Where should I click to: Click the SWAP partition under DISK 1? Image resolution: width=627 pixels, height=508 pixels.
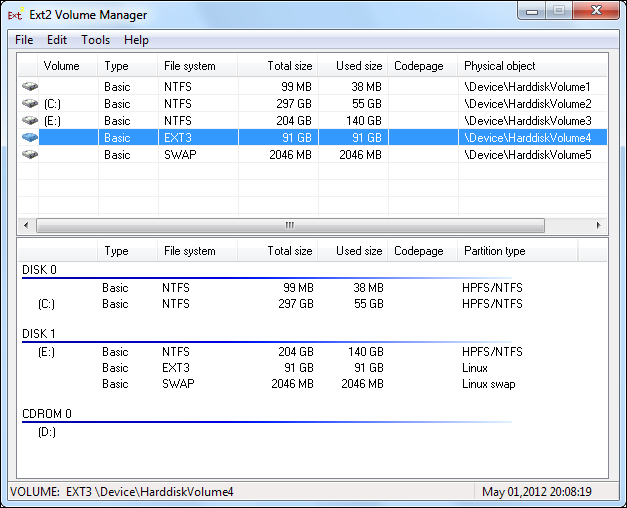pyautogui.click(x=178, y=384)
